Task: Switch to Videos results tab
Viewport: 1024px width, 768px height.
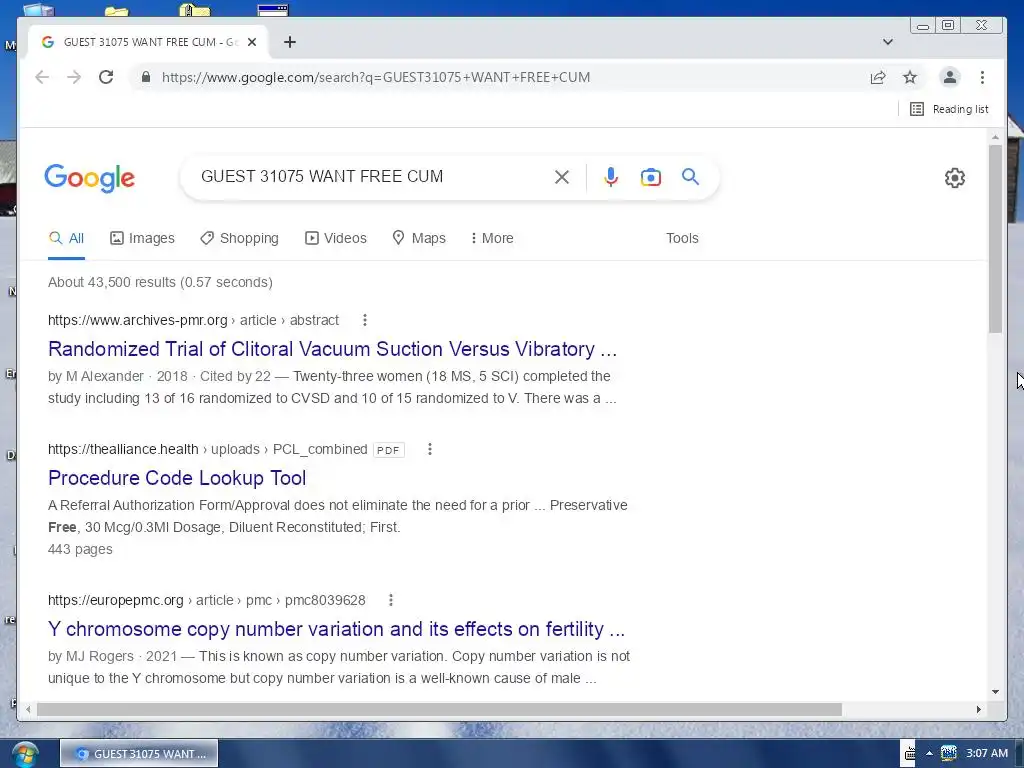Action: click(x=336, y=238)
